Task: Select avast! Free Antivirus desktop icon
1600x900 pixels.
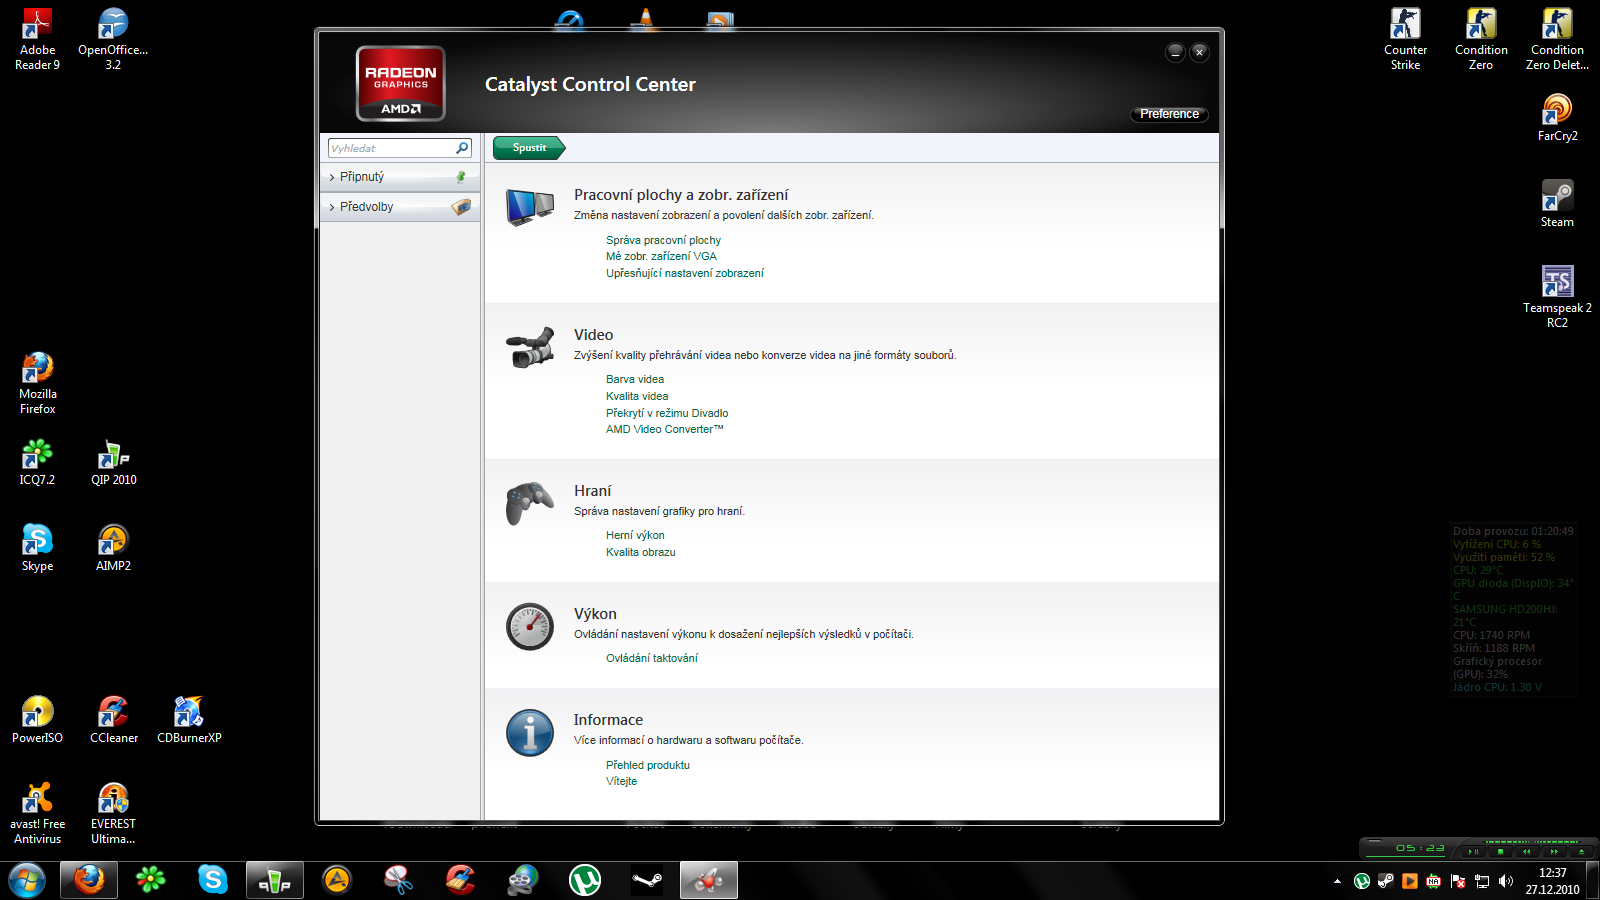Action: (37, 814)
